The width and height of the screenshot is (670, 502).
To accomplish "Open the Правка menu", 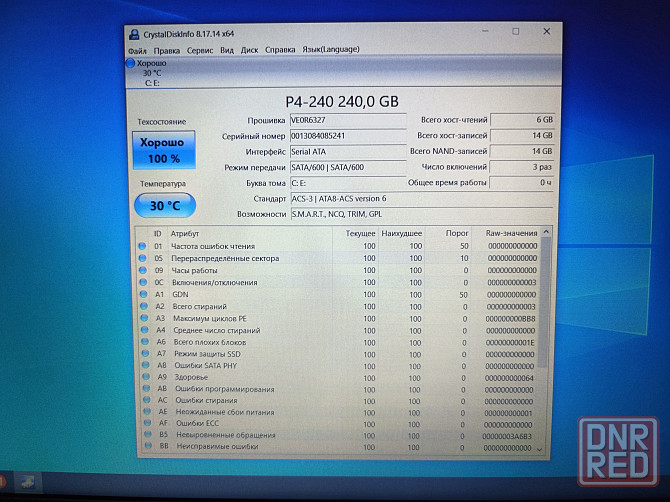I will (x=167, y=50).
